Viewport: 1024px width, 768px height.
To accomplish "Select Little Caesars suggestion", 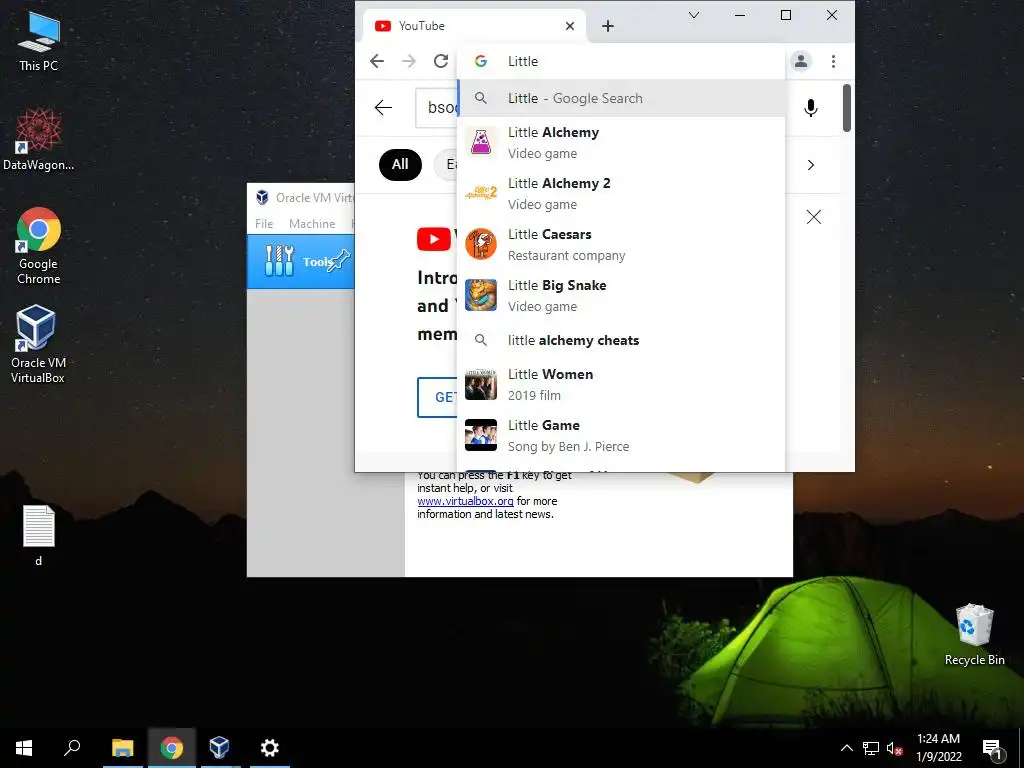I will [x=621, y=244].
